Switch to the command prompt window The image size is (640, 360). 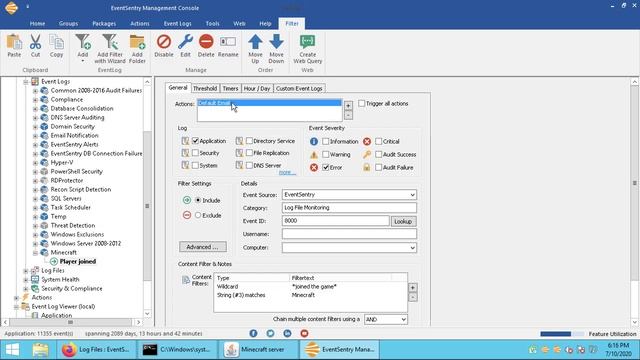(177, 350)
